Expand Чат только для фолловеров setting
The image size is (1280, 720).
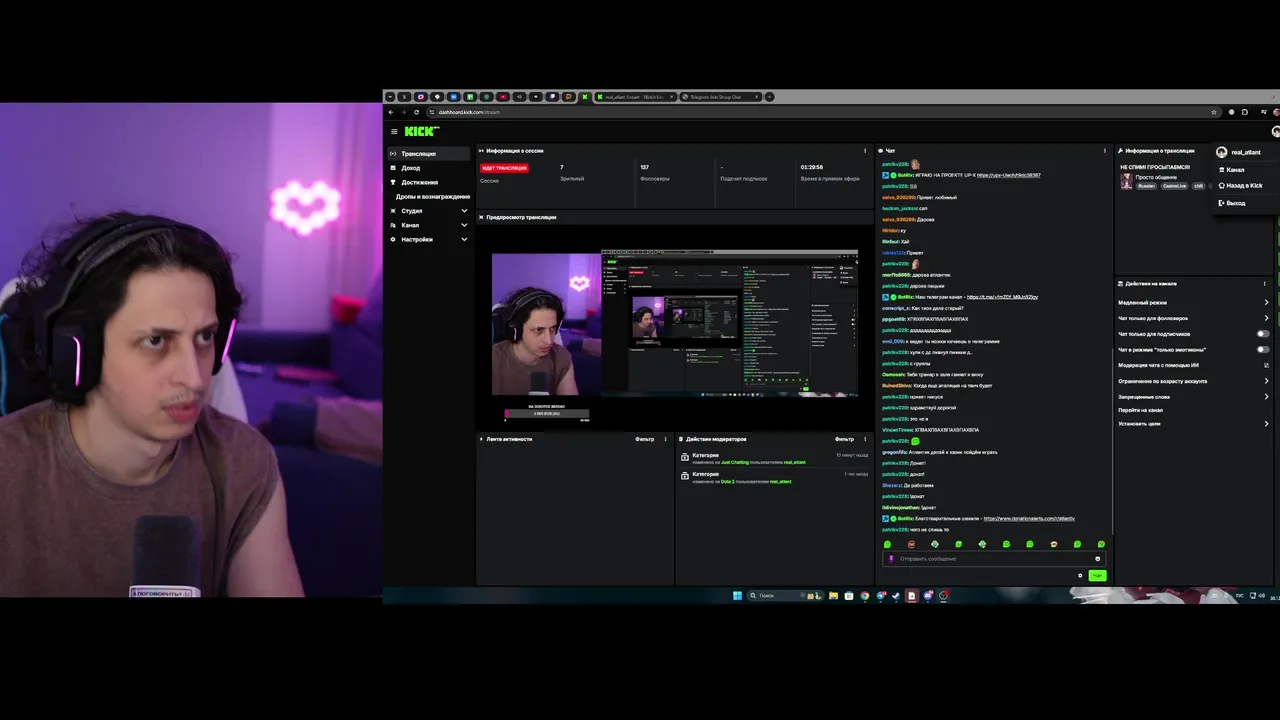[x=1193, y=318]
